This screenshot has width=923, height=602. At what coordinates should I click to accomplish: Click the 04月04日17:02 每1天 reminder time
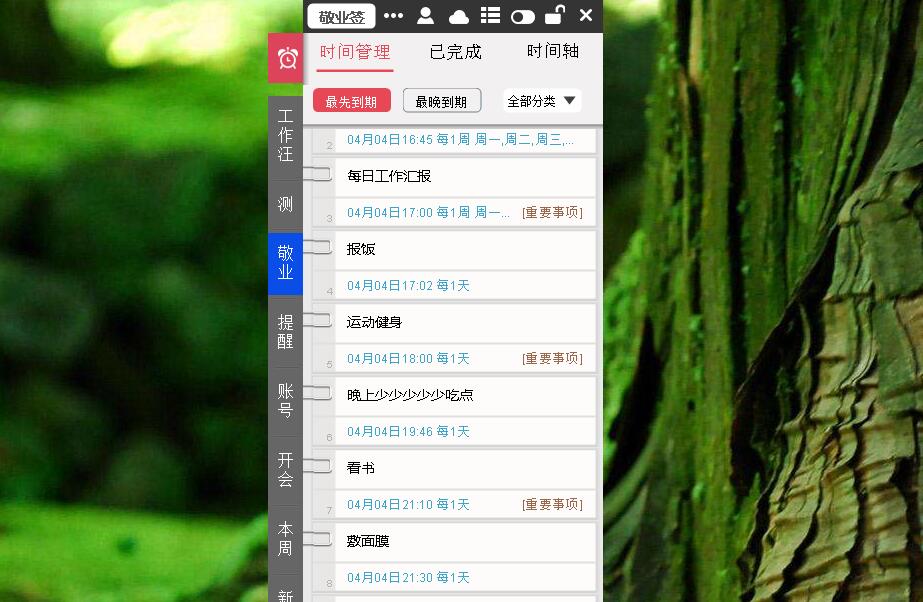[408, 285]
